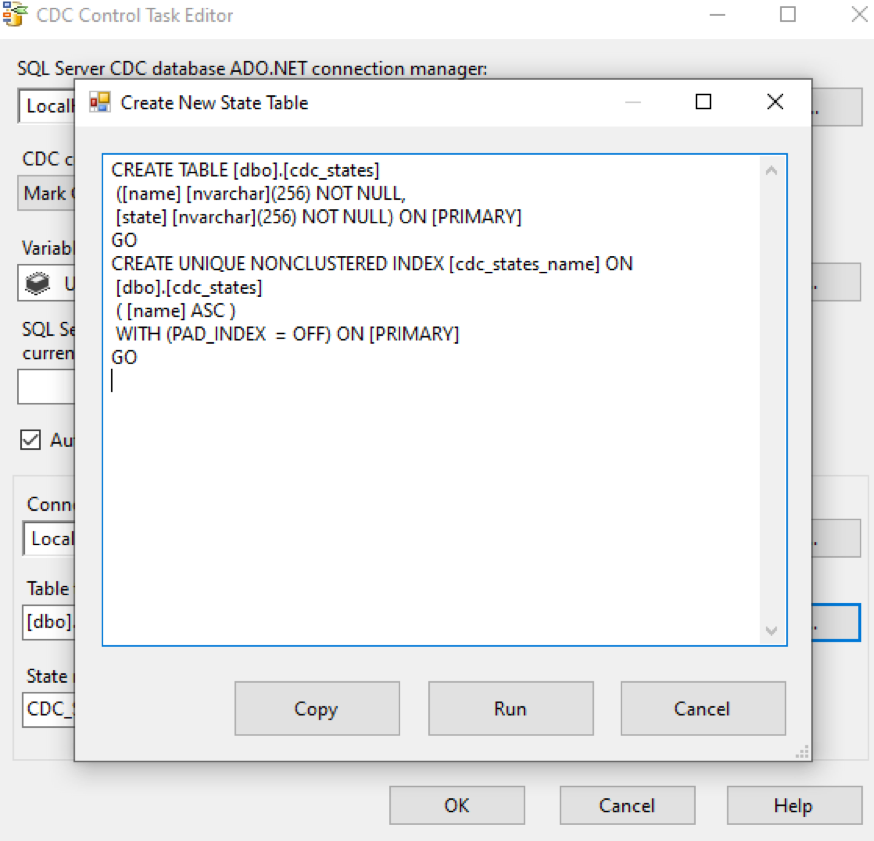Screen dimensions: 874x841
Task: Copy the cdc_states creation script
Action: (x=317, y=708)
